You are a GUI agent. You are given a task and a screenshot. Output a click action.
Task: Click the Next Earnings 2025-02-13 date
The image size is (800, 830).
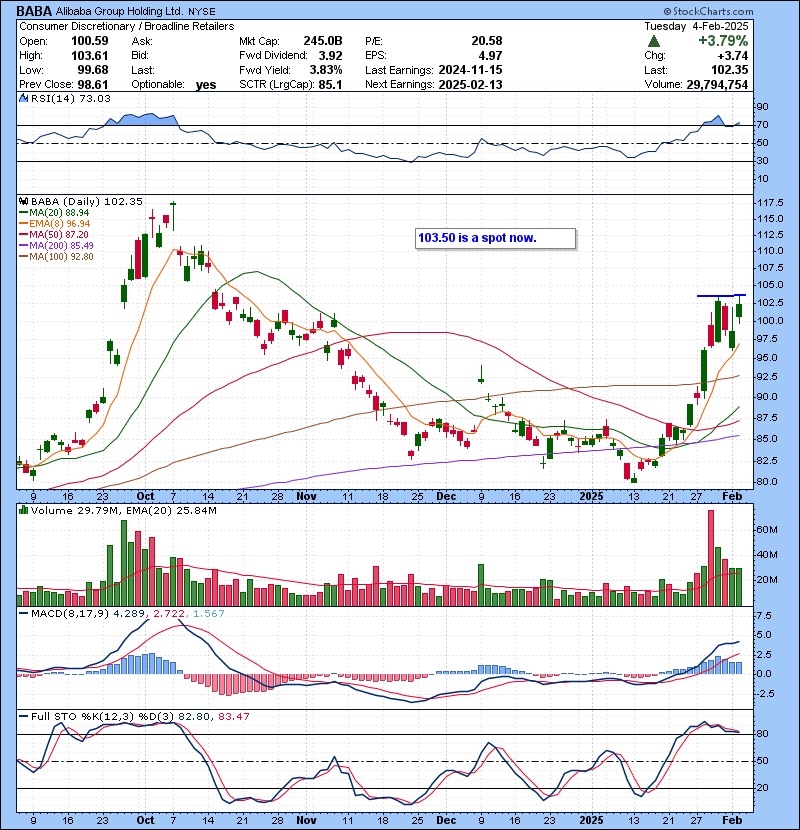470,85
